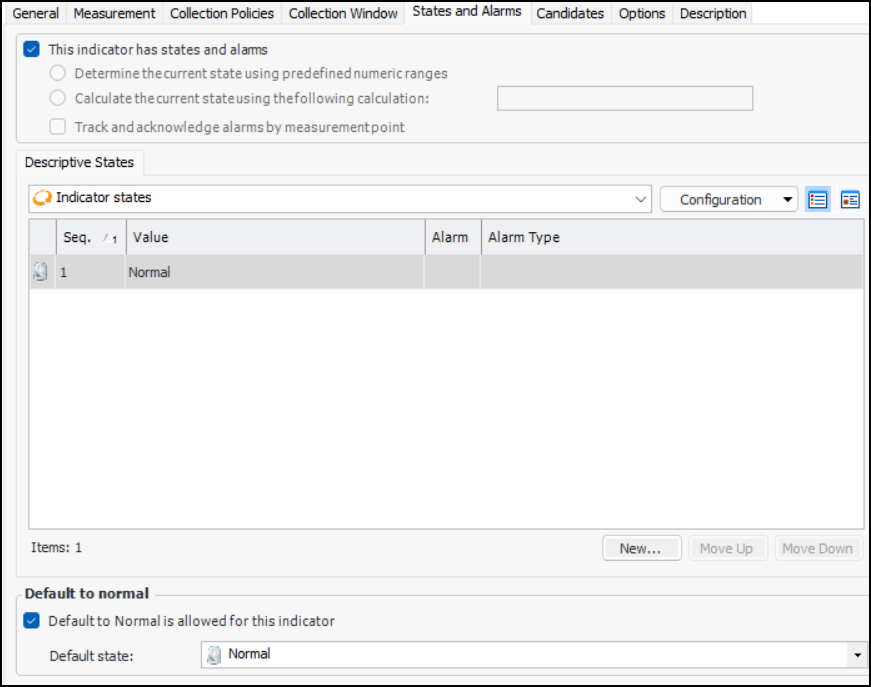The image size is (871, 687).
Task: Select the States and Alarms tab
Action: [x=467, y=12]
